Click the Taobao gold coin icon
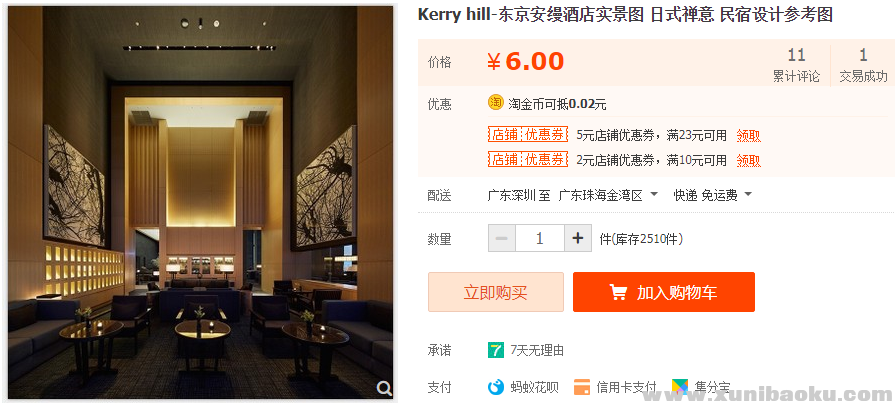 [495, 103]
